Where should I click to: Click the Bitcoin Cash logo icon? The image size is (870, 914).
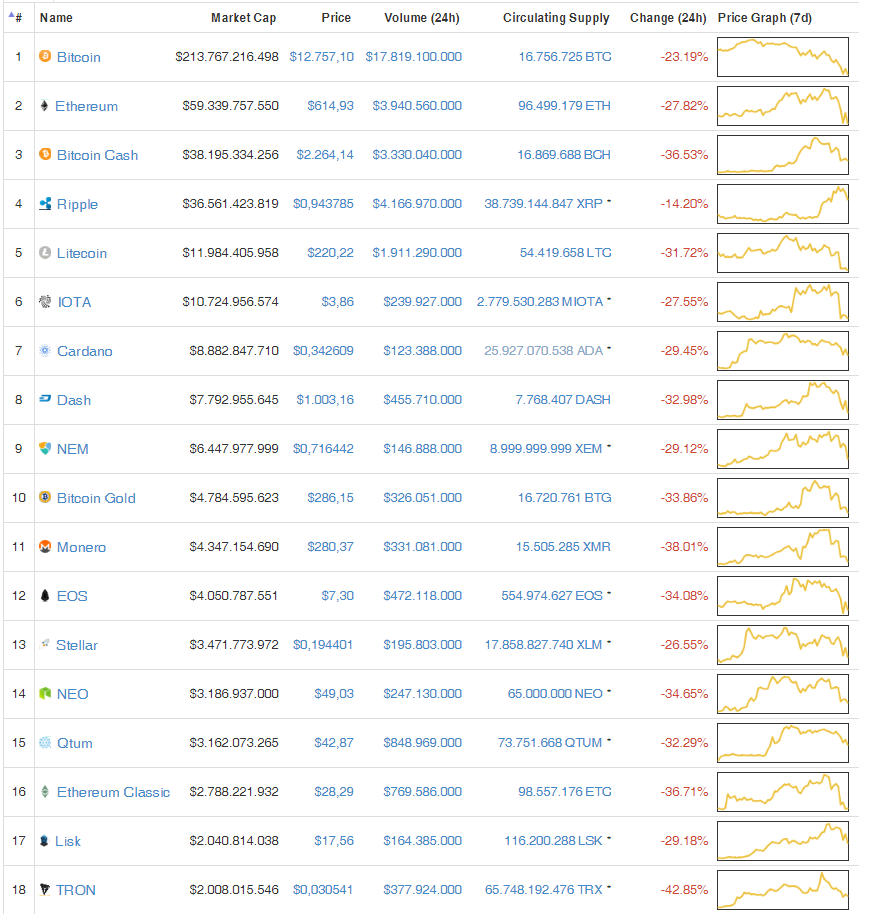pyautogui.click(x=44, y=155)
